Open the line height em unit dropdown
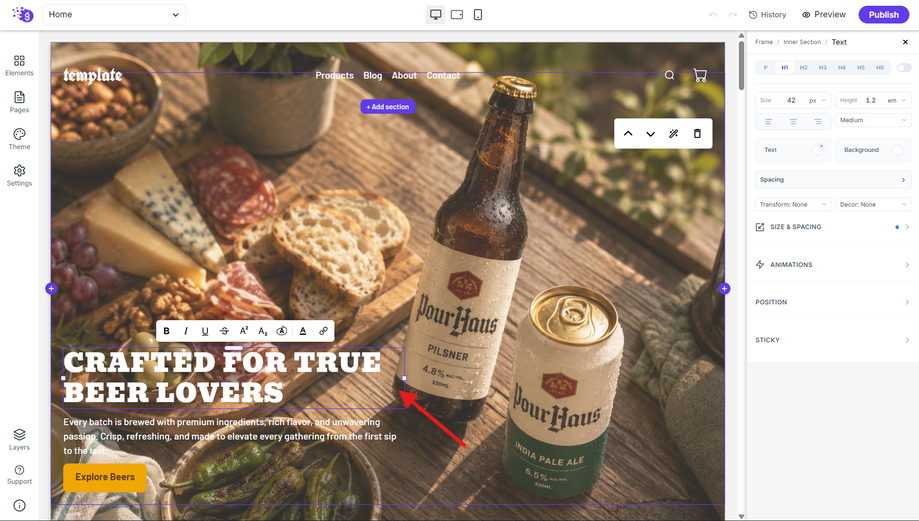 (x=896, y=100)
